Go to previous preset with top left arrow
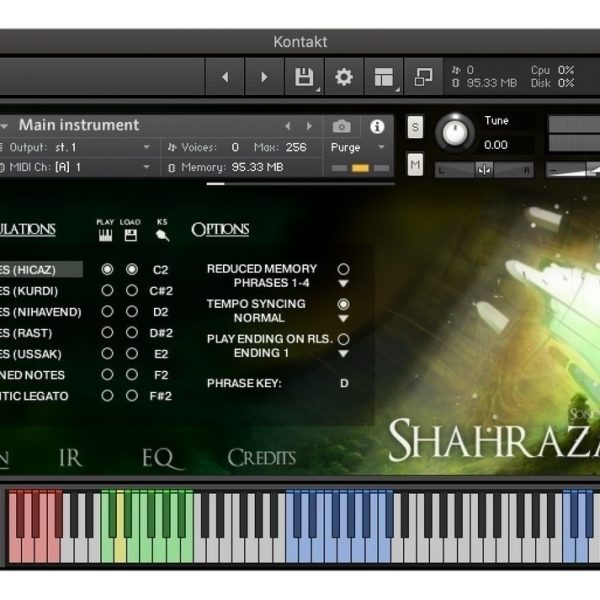The height and width of the screenshot is (600, 600). (x=225, y=77)
